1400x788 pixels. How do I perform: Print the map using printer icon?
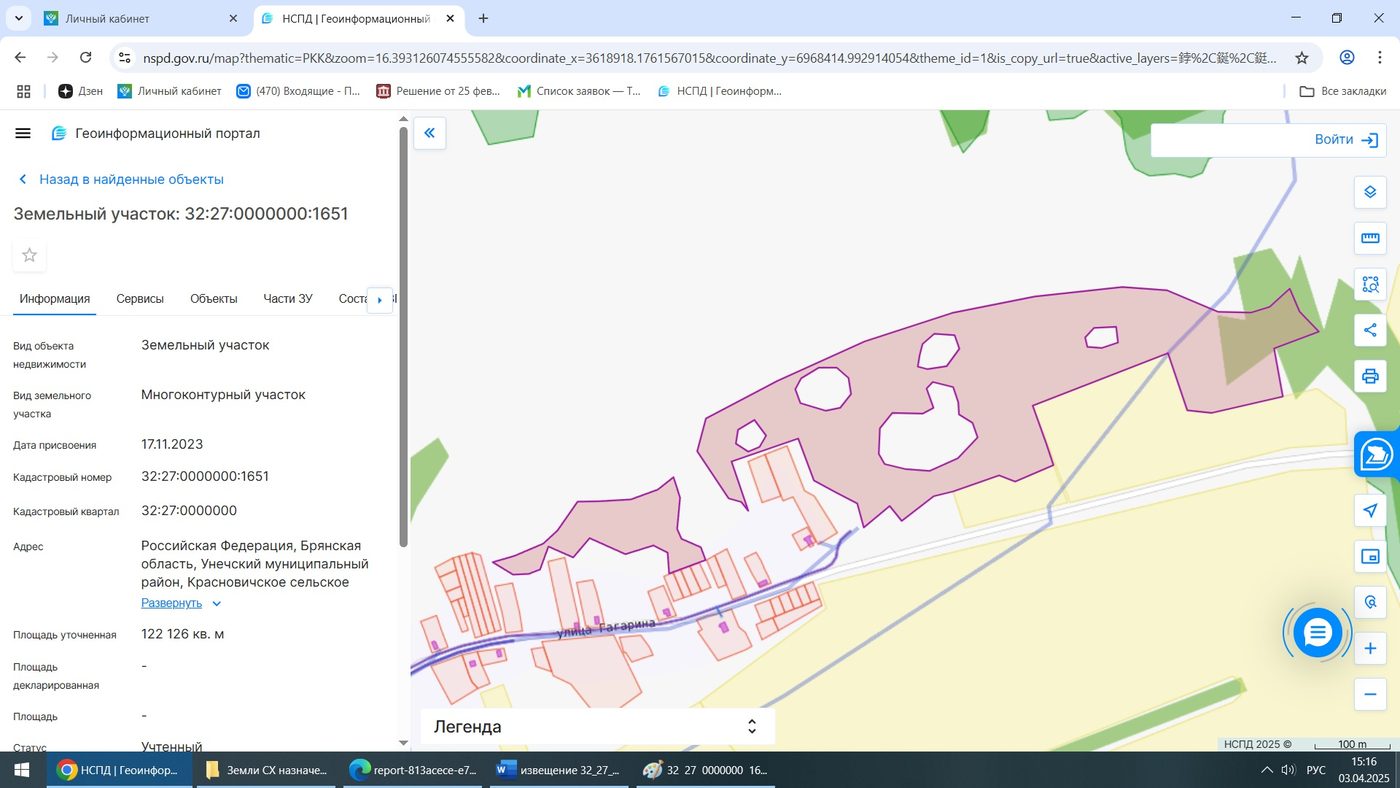pyautogui.click(x=1370, y=376)
